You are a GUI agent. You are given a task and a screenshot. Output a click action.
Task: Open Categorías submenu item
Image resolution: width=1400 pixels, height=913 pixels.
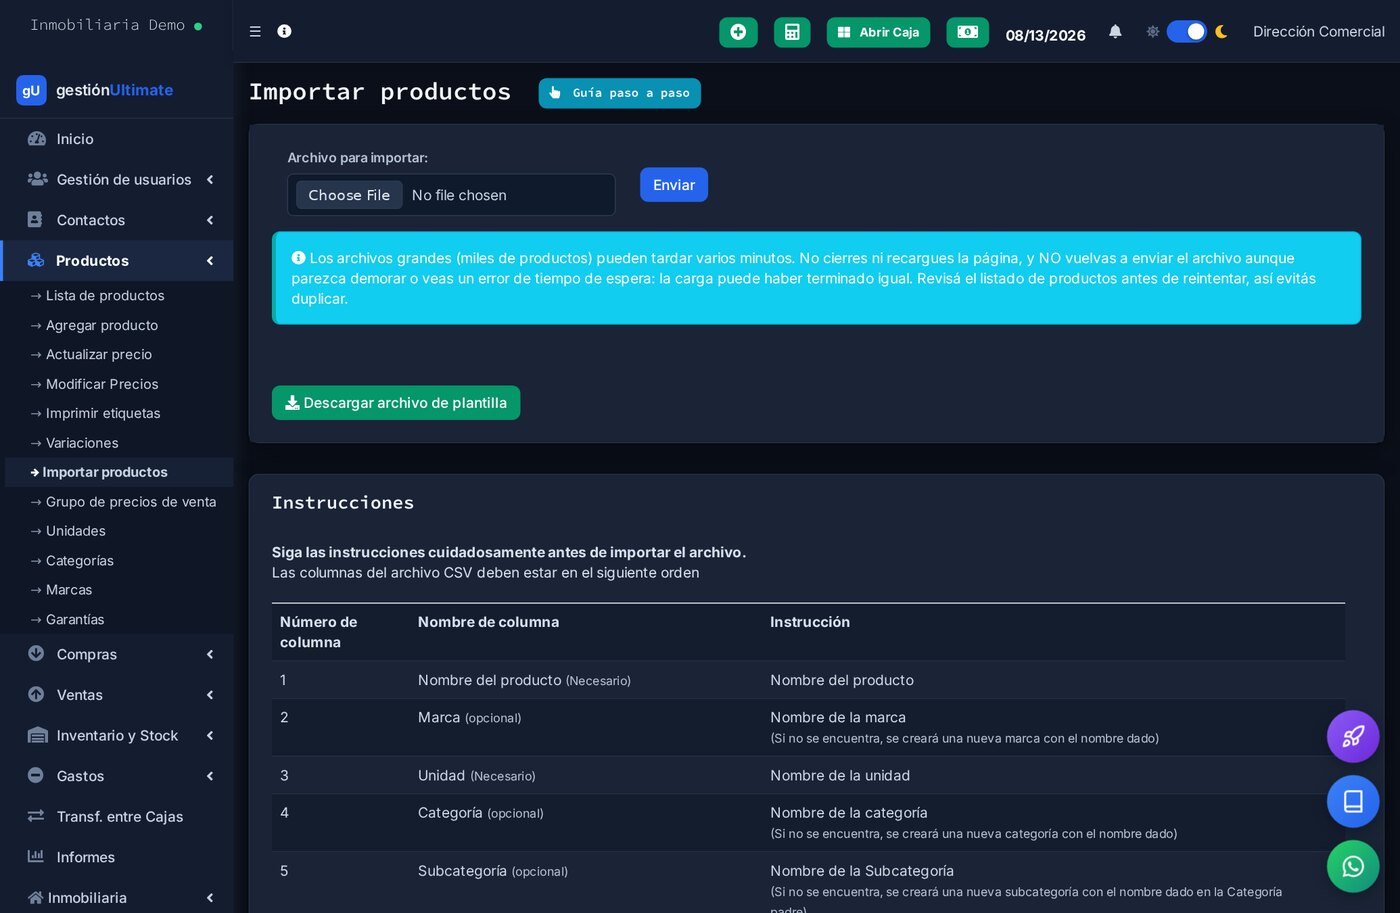point(80,561)
